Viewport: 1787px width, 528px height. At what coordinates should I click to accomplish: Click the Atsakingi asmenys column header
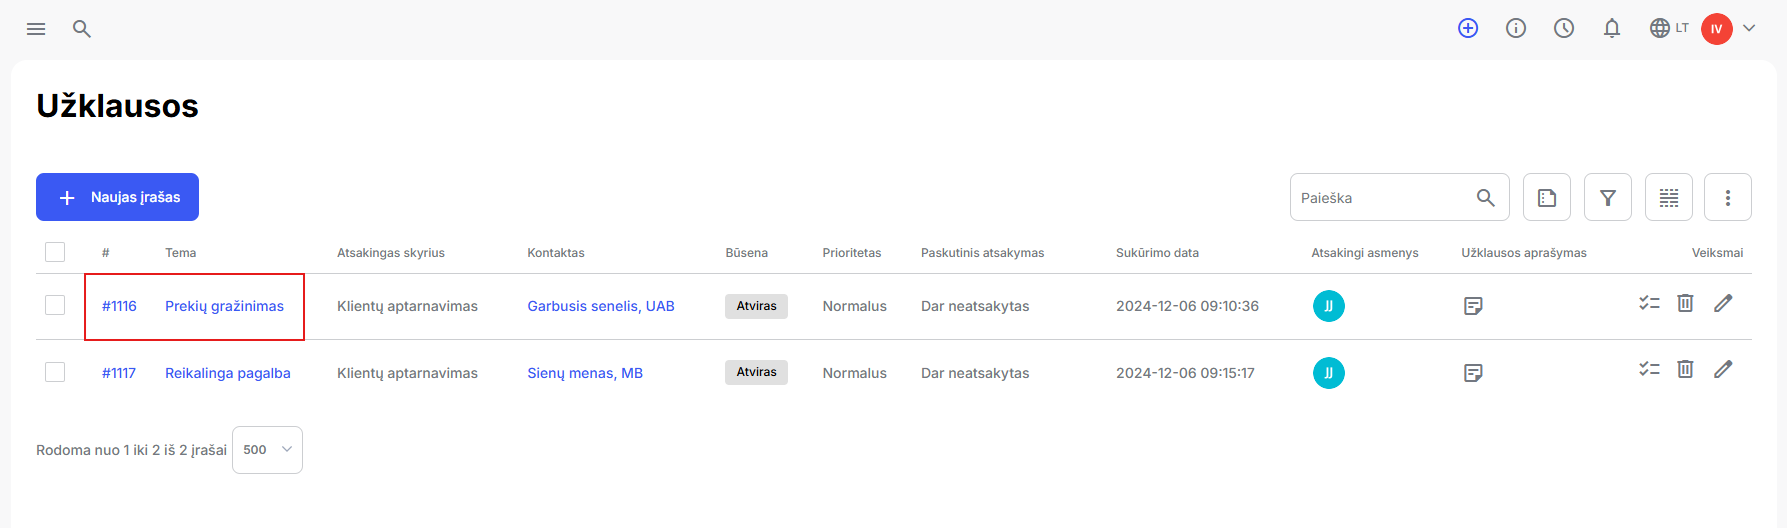1365,253
